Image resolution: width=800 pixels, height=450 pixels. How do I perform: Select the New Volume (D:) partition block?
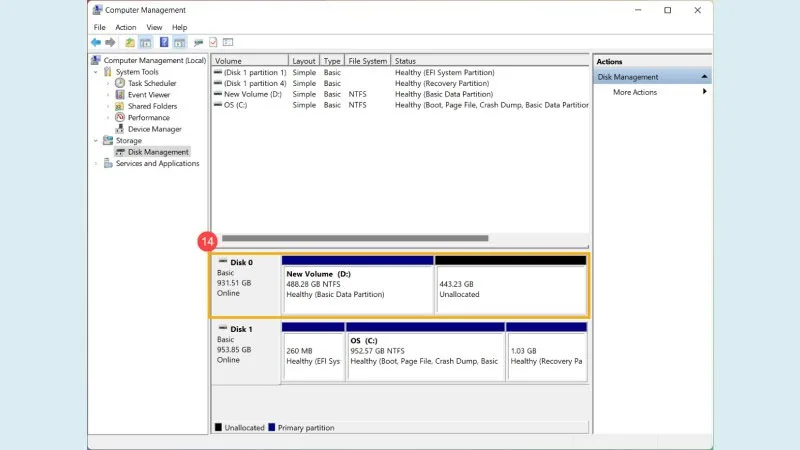click(358, 286)
